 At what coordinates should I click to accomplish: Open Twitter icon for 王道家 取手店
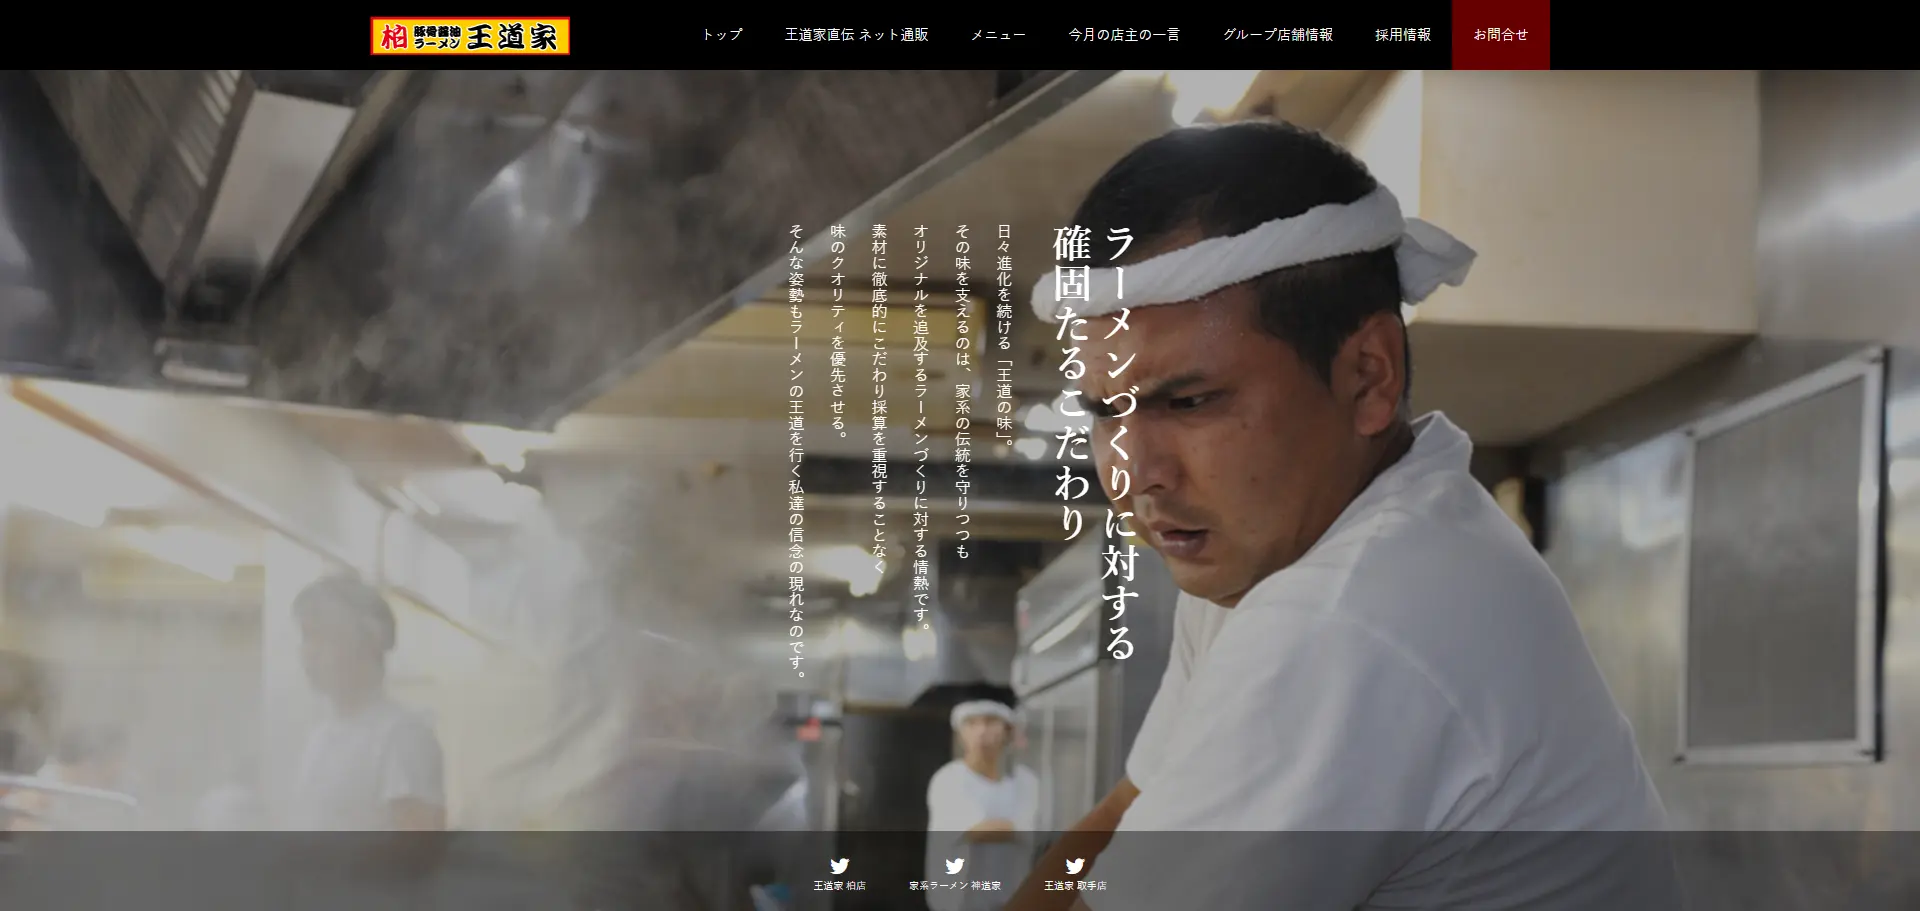coord(1075,867)
